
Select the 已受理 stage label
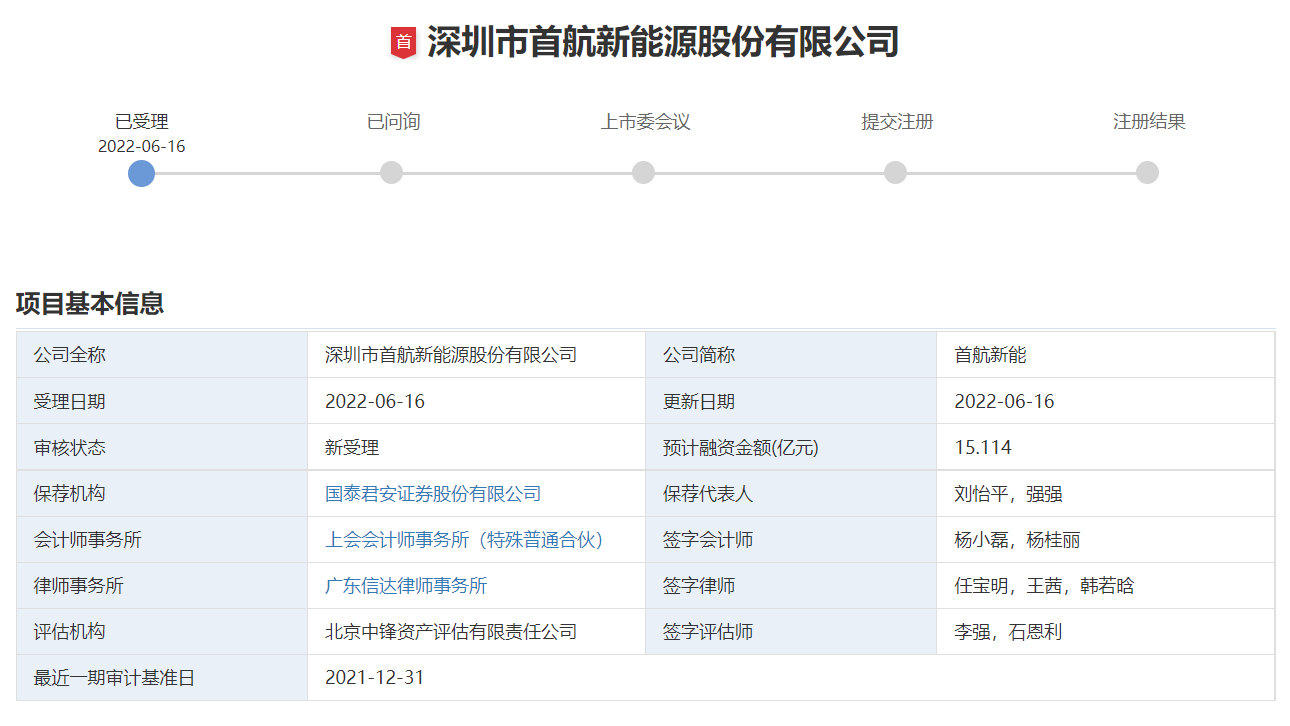[x=141, y=120]
